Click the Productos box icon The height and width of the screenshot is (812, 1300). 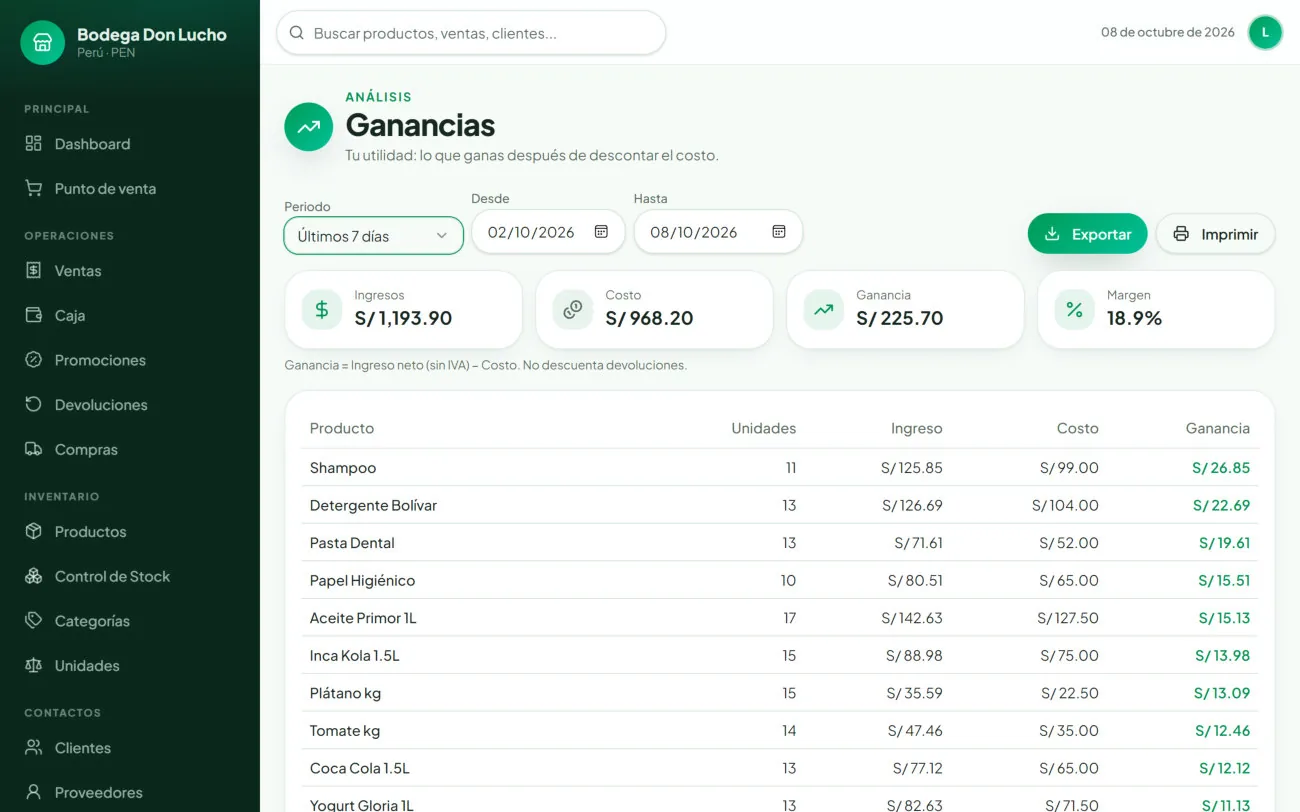click(34, 532)
